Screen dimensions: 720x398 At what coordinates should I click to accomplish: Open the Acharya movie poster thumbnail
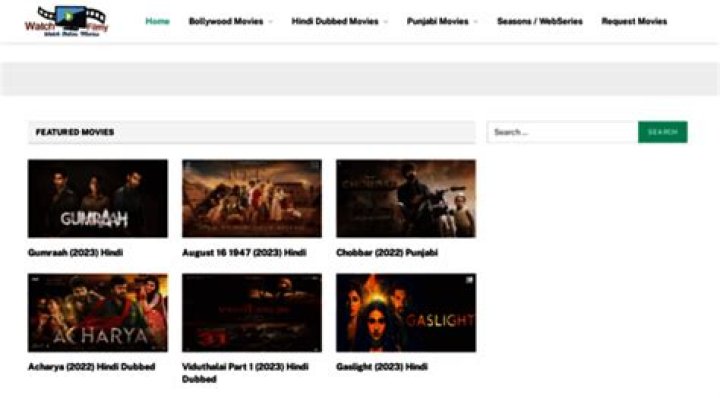(x=98, y=313)
